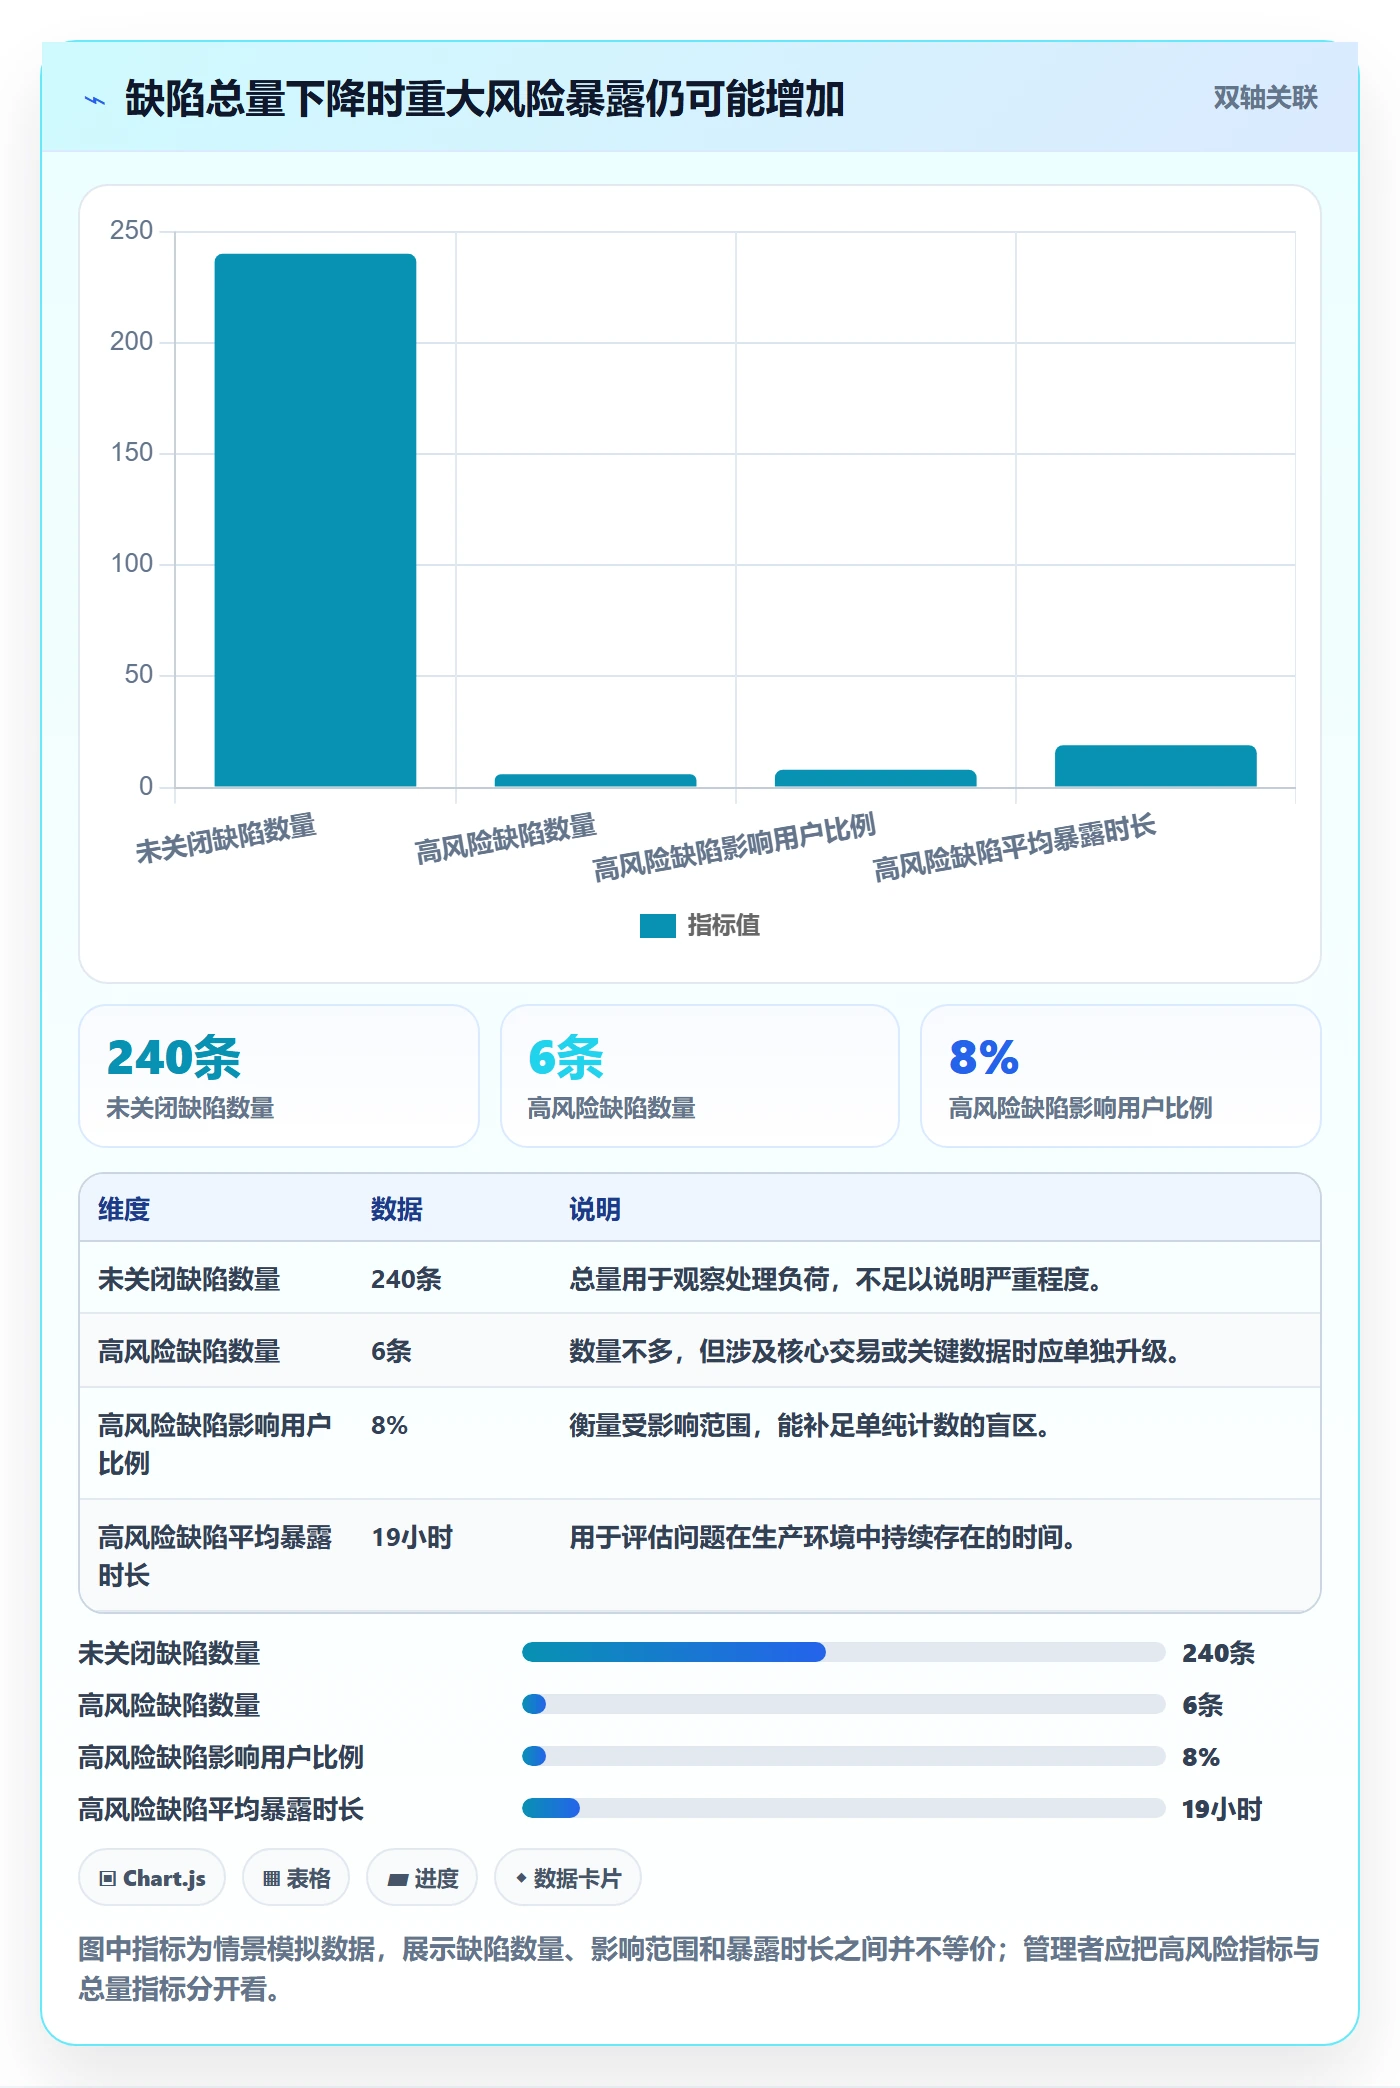Click the 未关闭缺陷数量 x-axis label
The image size is (1400, 2088).
(x=226, y=838)
